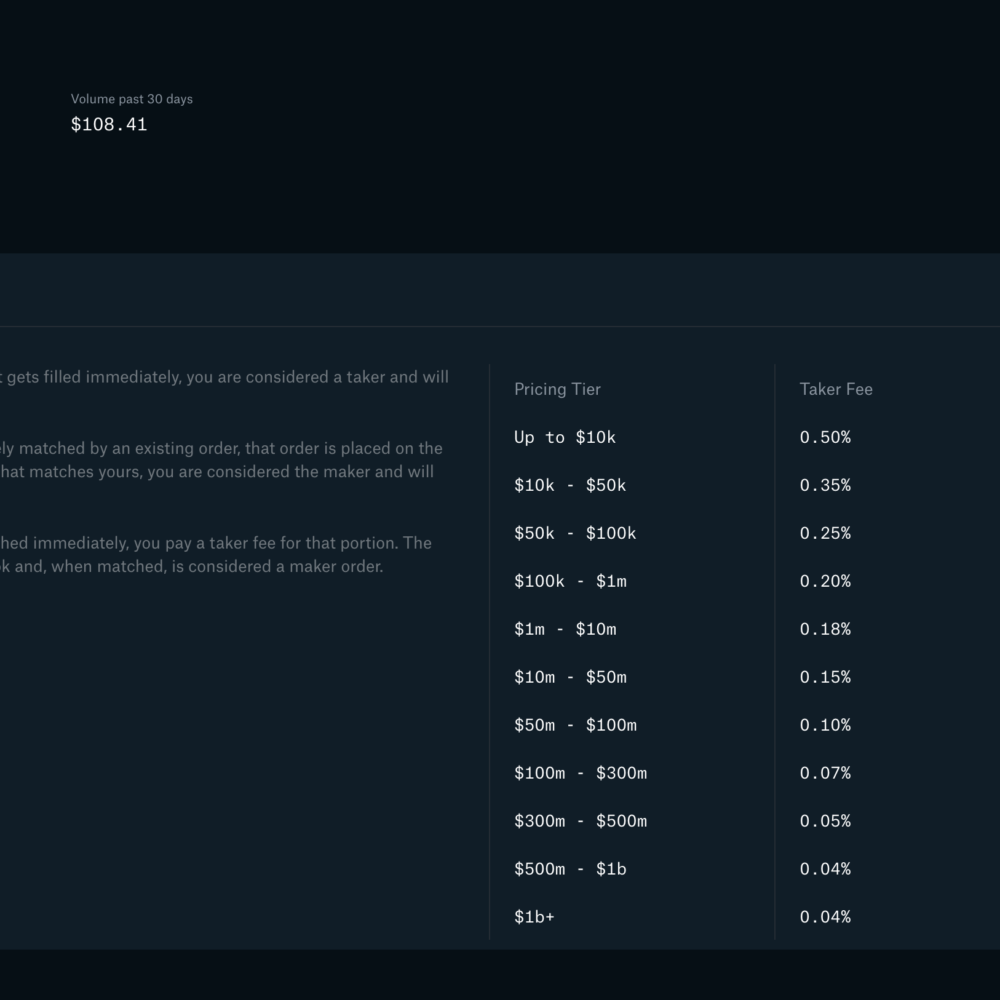The height and width of the screenshot is (1000, 1000).
Task: Click the "$100k - $1m" tier row
Action: click(x=570, y=581)
